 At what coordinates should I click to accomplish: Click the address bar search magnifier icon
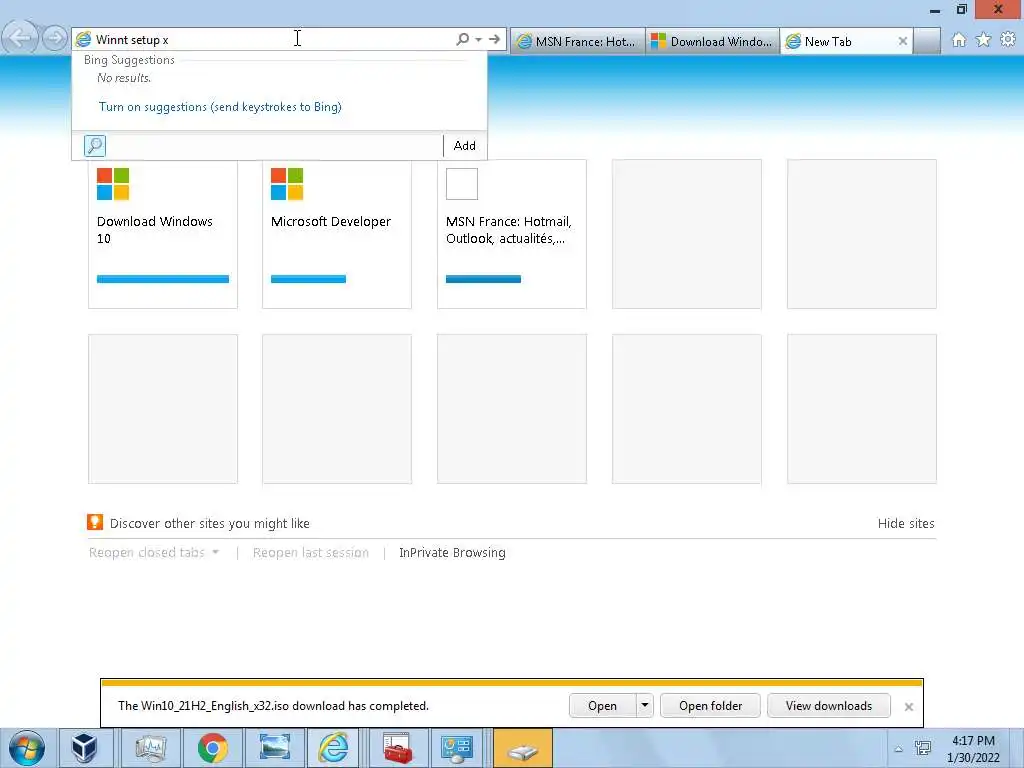click(x=462, y=39)
